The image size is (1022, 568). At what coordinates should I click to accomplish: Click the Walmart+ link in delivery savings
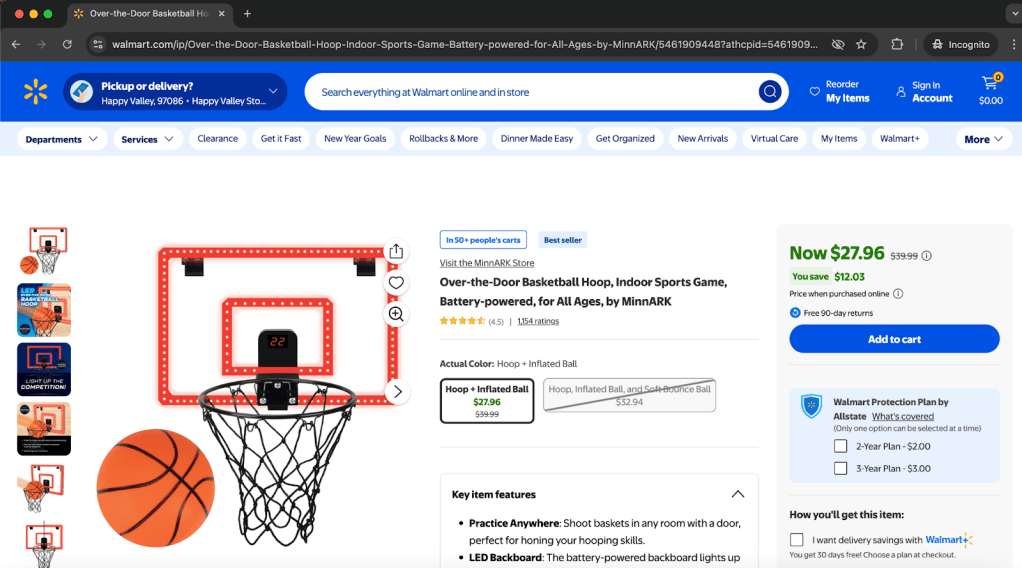[x=948, y=539]
